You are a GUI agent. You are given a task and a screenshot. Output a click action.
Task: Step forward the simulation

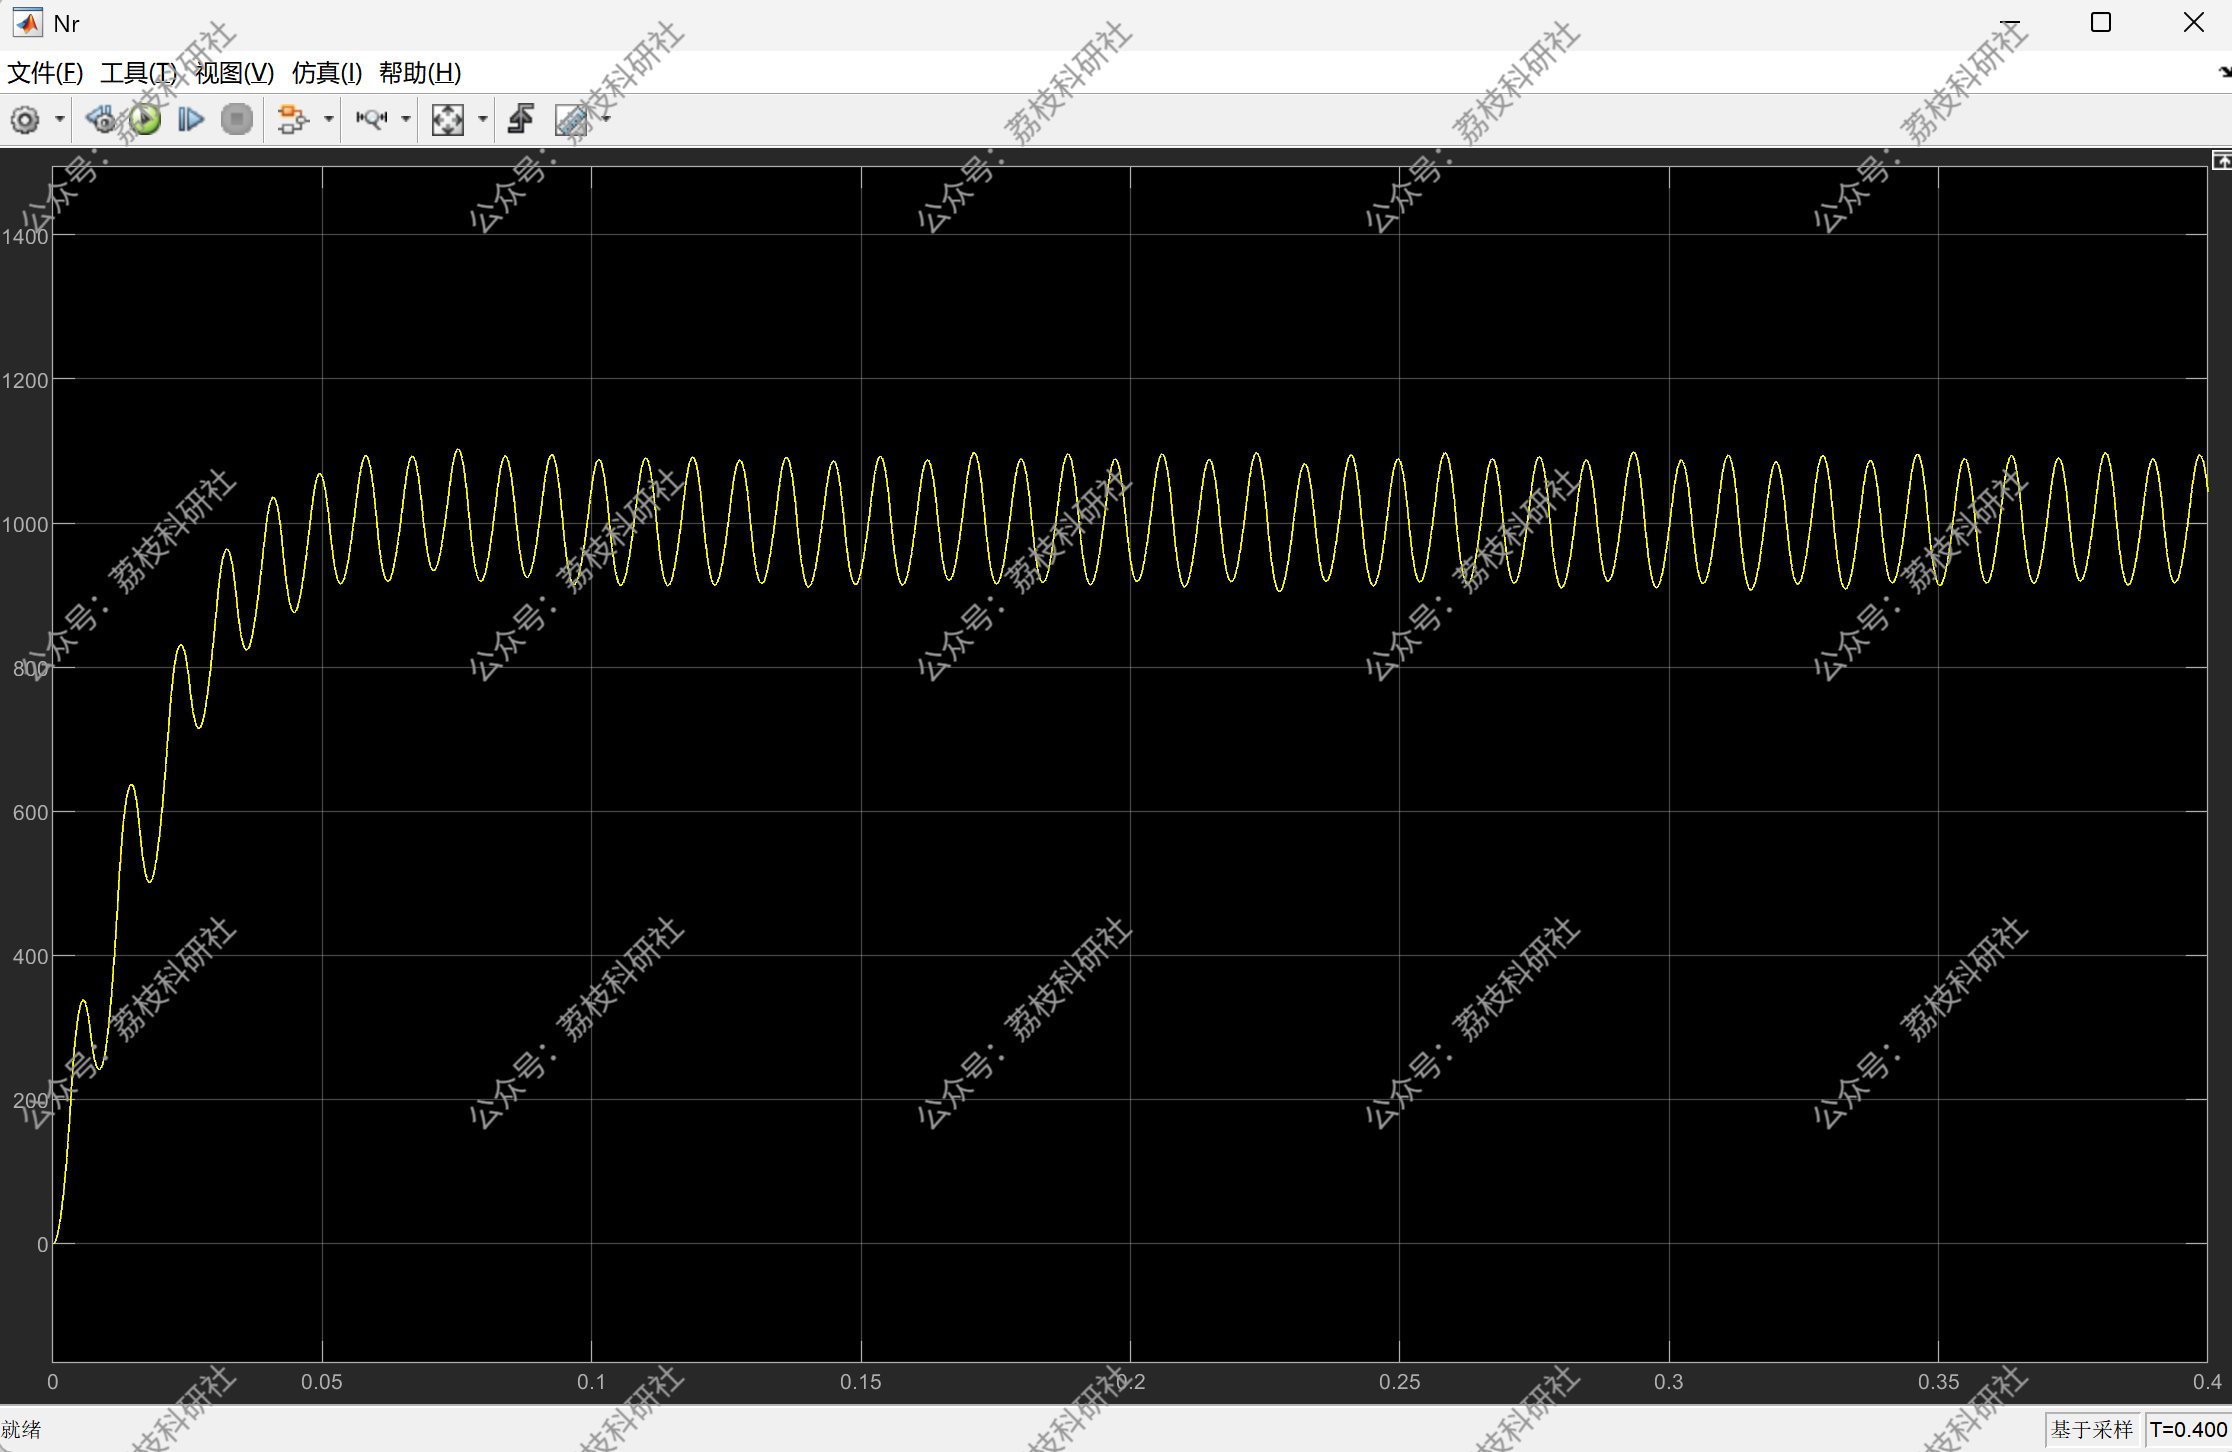[x=191, y=120]
